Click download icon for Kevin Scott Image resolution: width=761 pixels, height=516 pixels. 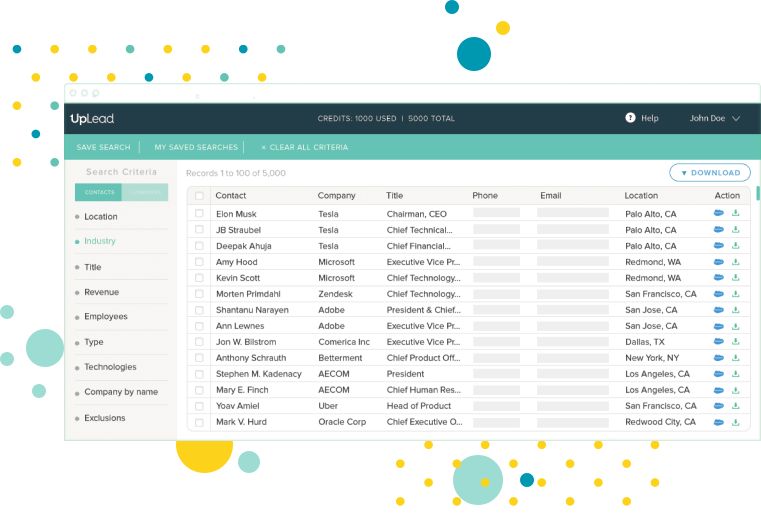click(736, 278)
